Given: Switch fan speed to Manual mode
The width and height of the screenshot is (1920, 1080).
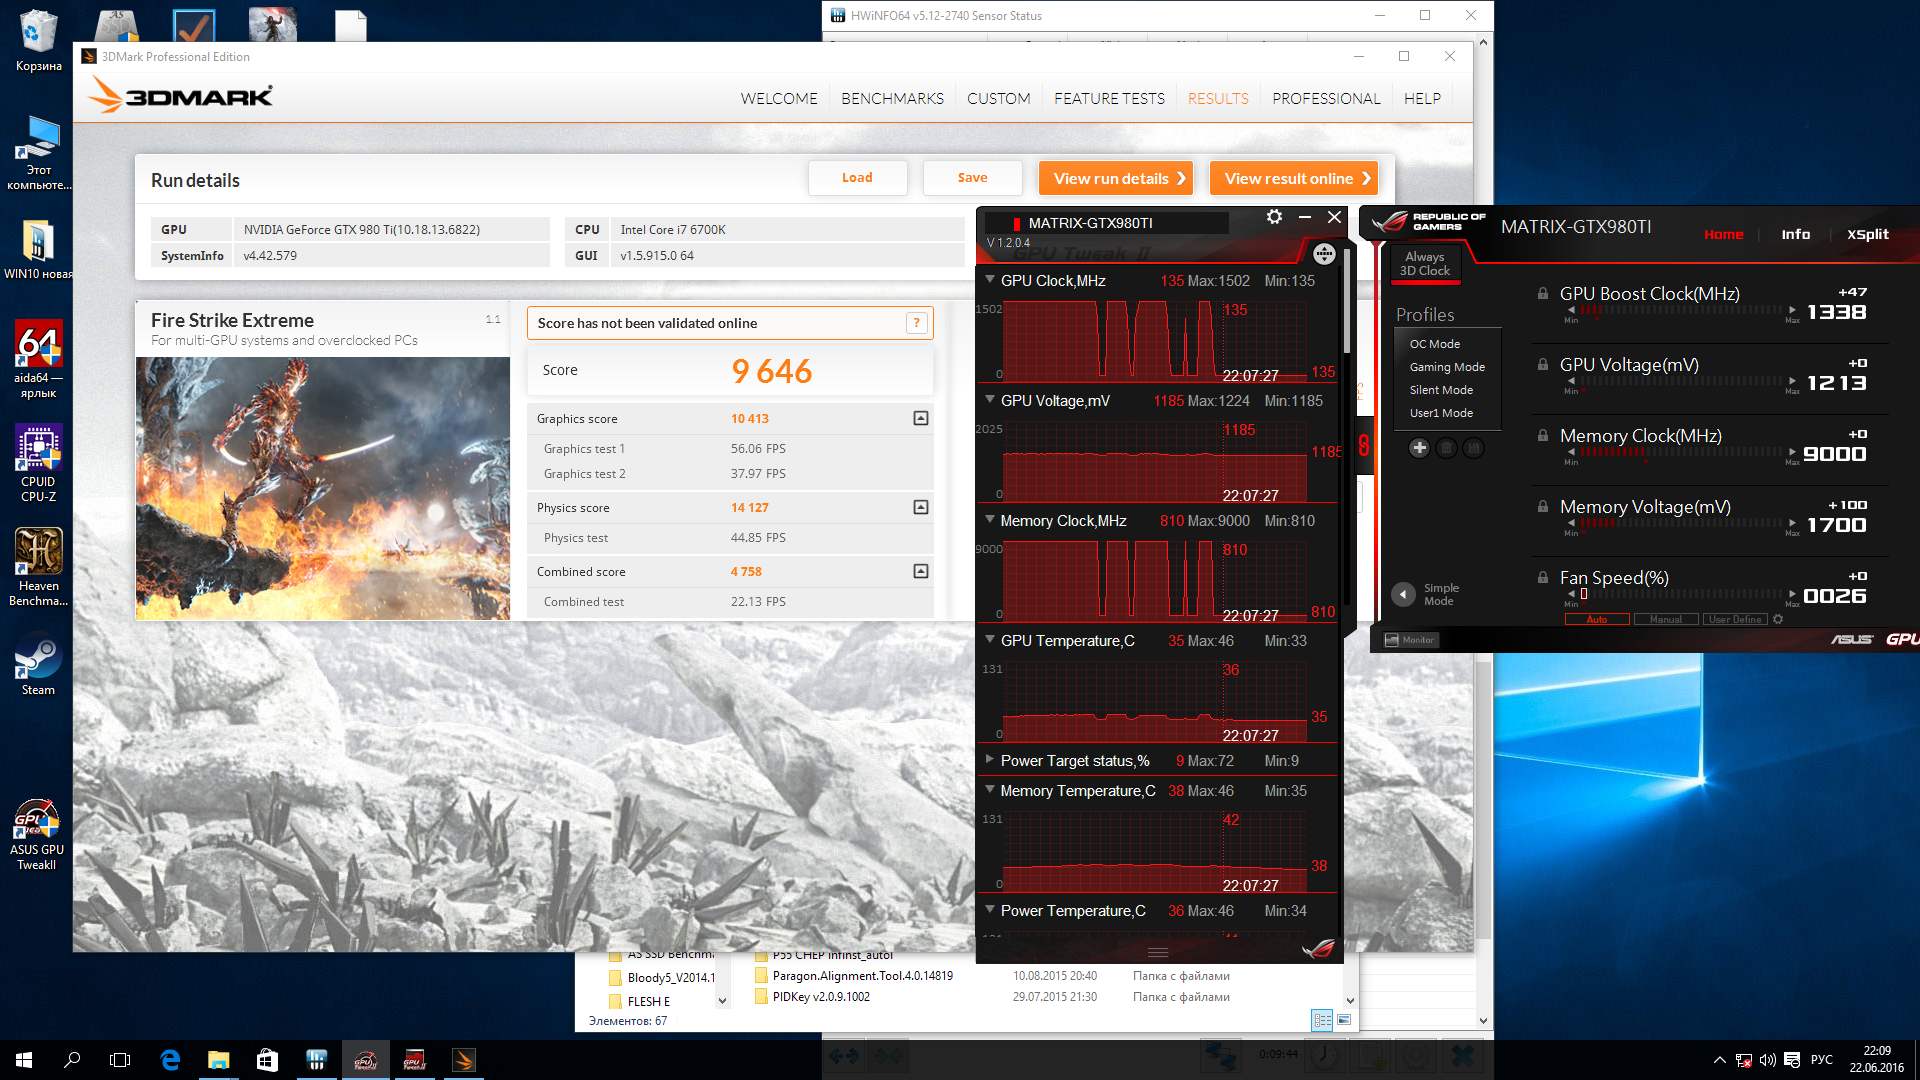Looking at the screenshot, I should coord(1665,620).
